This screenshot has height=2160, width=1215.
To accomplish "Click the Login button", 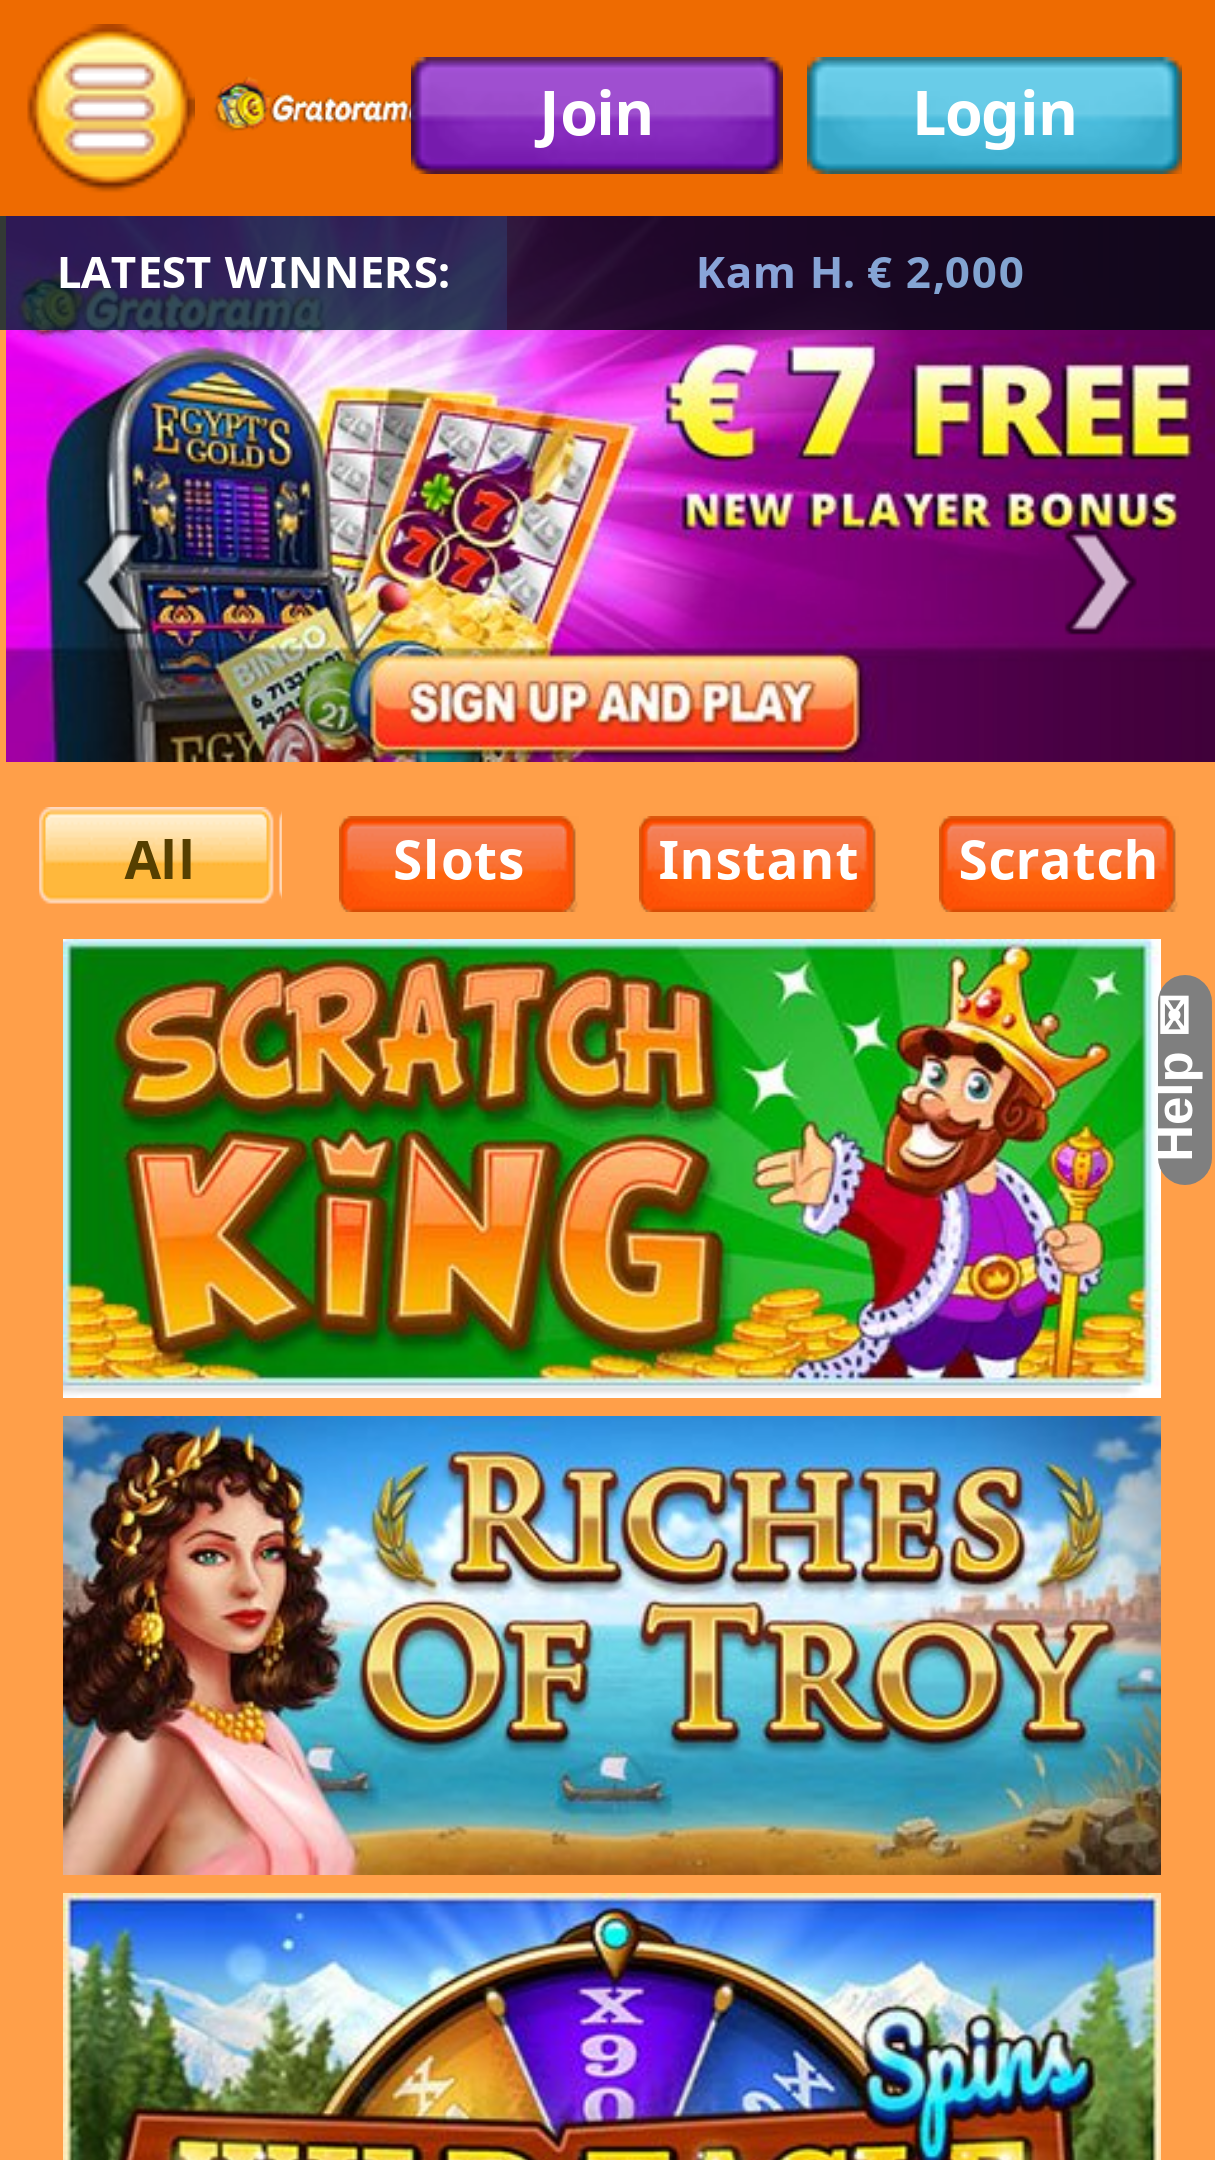I will pos(994,115).
